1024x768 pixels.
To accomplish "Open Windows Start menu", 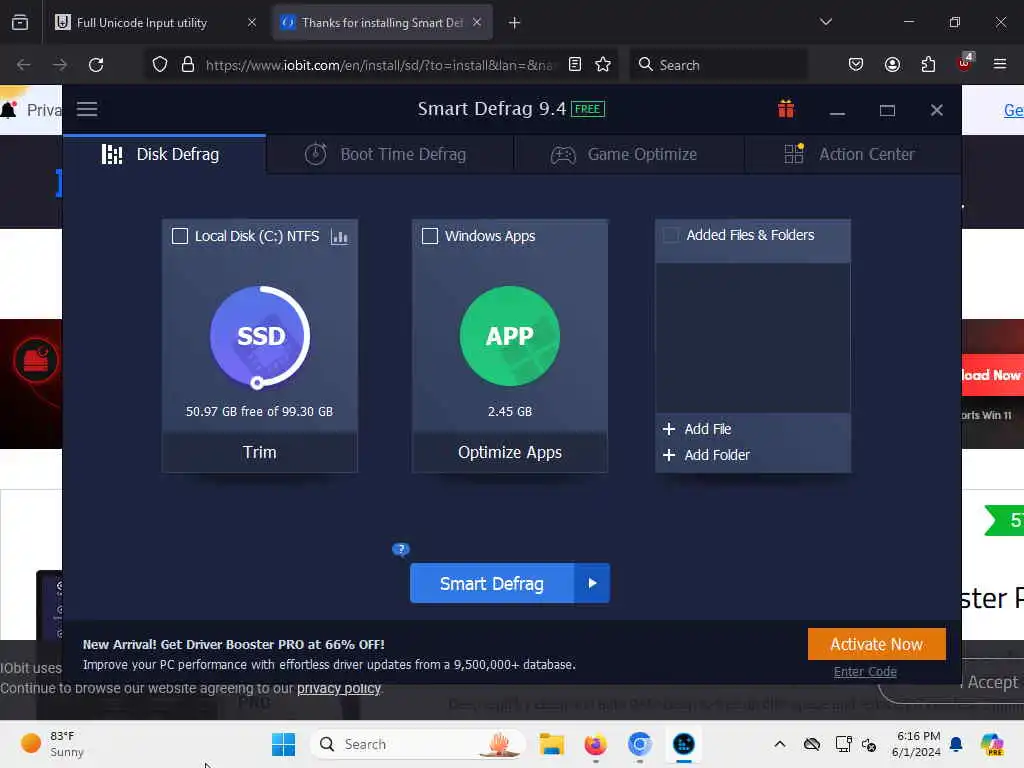I will point(283,744).
